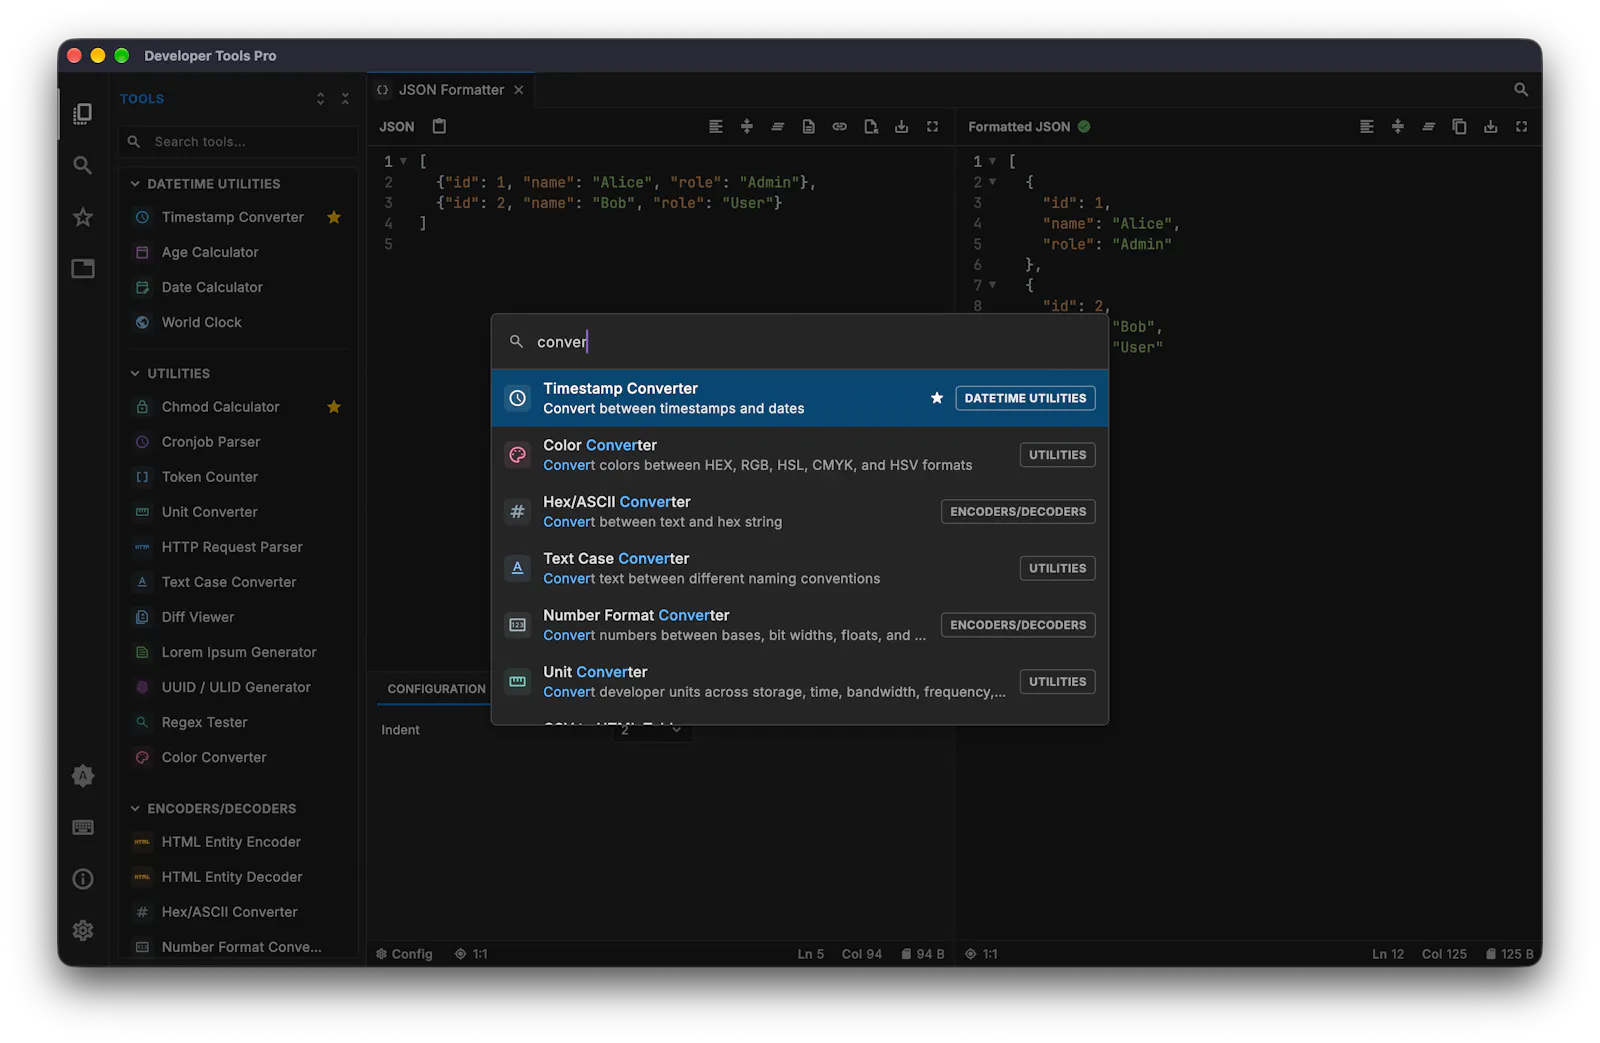
Task: Open the CONFIGURATION tab
Action: tap(436, 689)
